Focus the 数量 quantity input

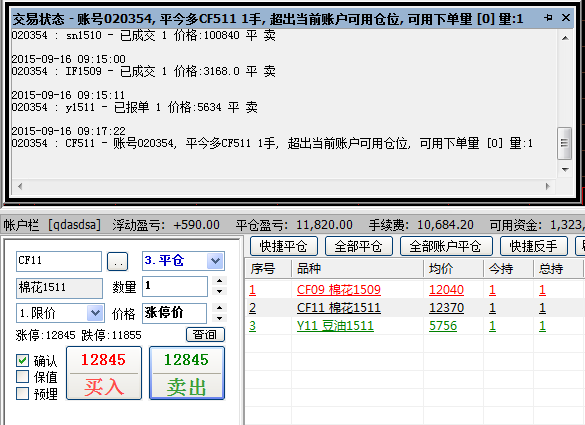[x=175, y=286]
